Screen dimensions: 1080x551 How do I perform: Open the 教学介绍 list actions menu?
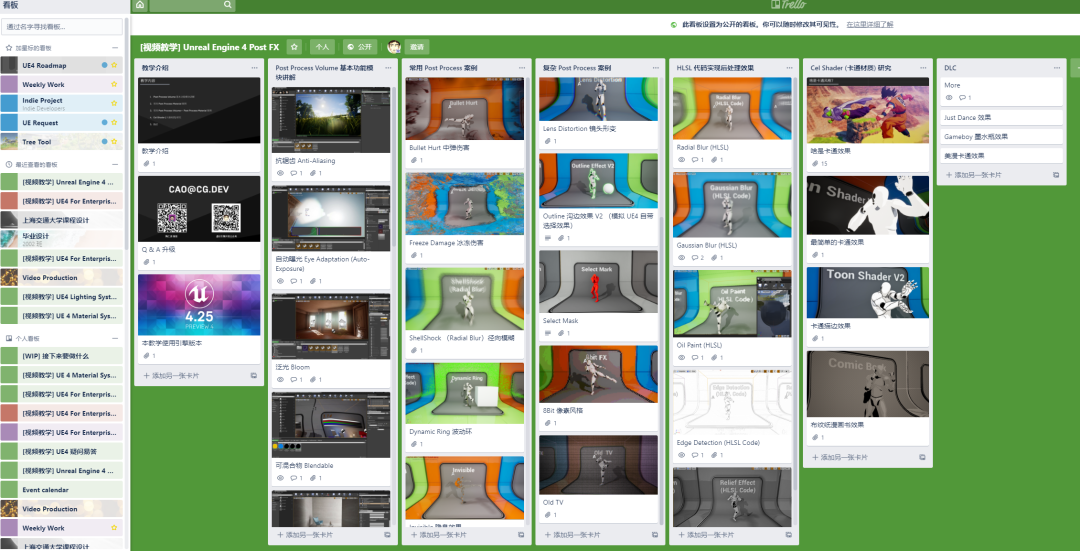click(x=254, y=68)
